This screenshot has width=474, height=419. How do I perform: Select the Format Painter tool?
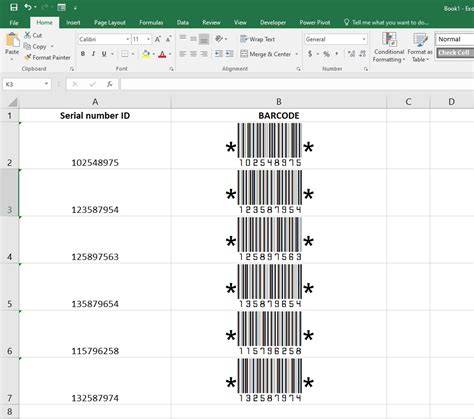click(48, 57)
